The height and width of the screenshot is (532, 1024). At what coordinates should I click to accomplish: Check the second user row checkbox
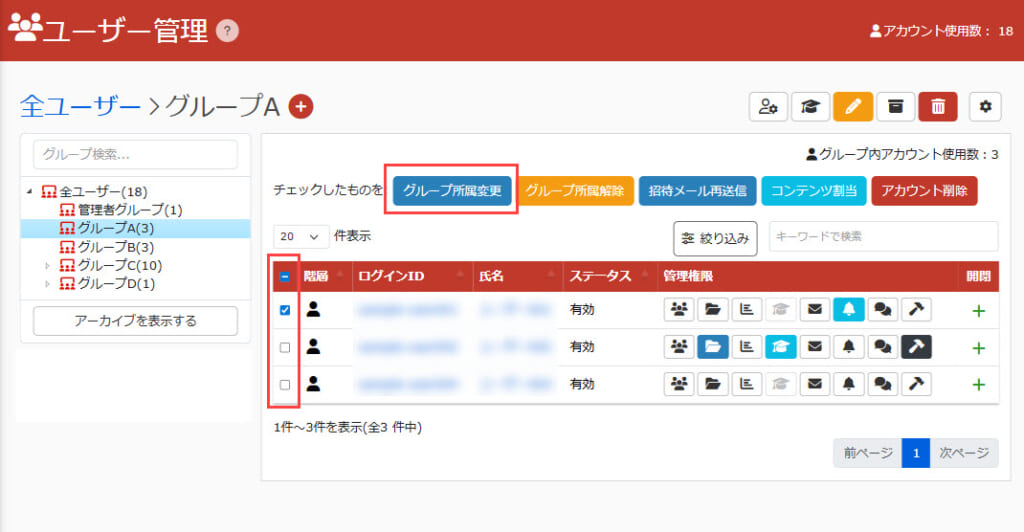[285, 347]
